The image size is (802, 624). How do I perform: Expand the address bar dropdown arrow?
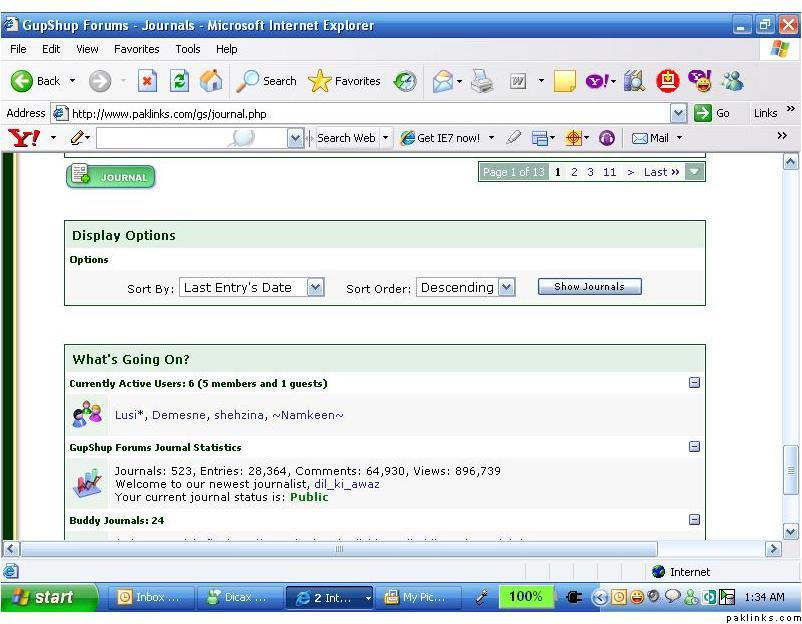[679, 113]
